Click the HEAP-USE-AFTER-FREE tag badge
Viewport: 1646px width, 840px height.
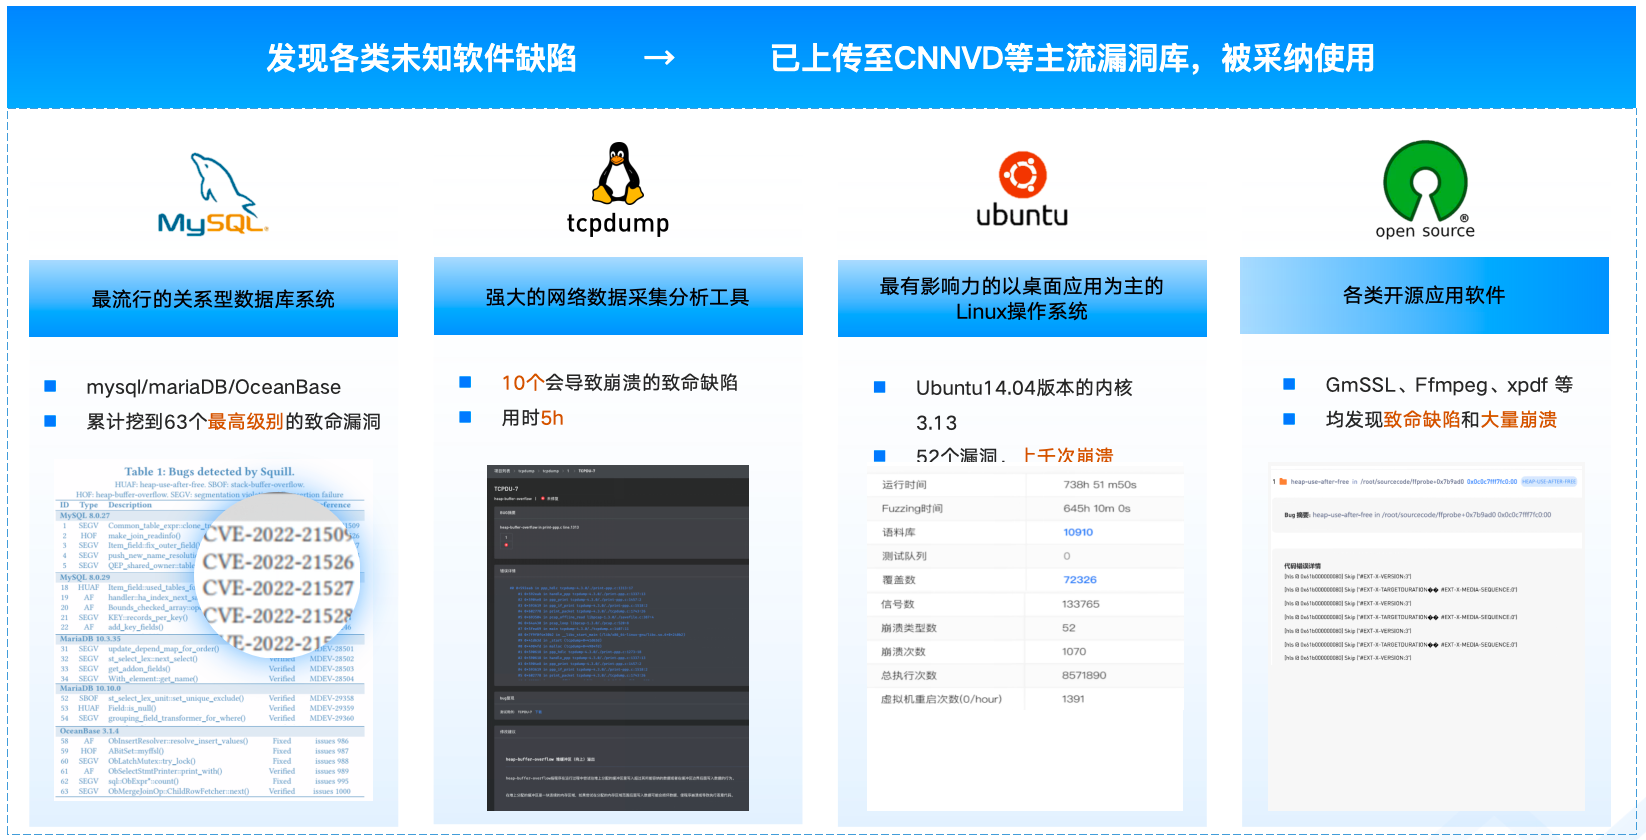pos(1548,482)
